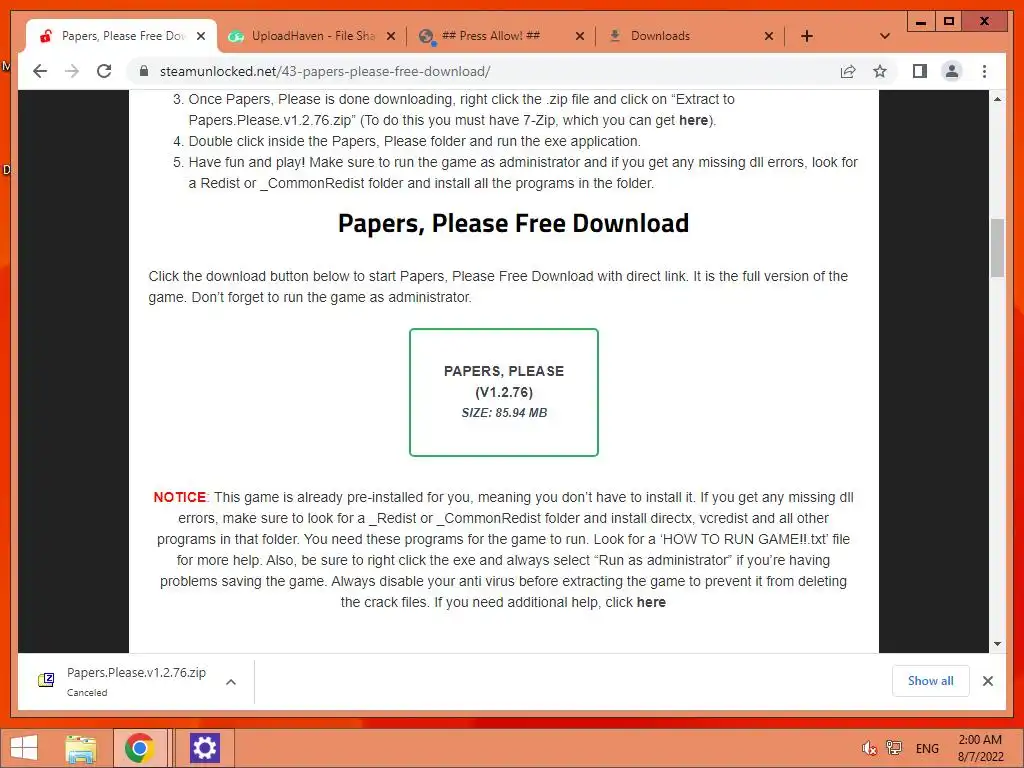Close the Papers, Please tab
This screenshot has height=768, width=1024.
pyautogui.click(x=201, y=36)
